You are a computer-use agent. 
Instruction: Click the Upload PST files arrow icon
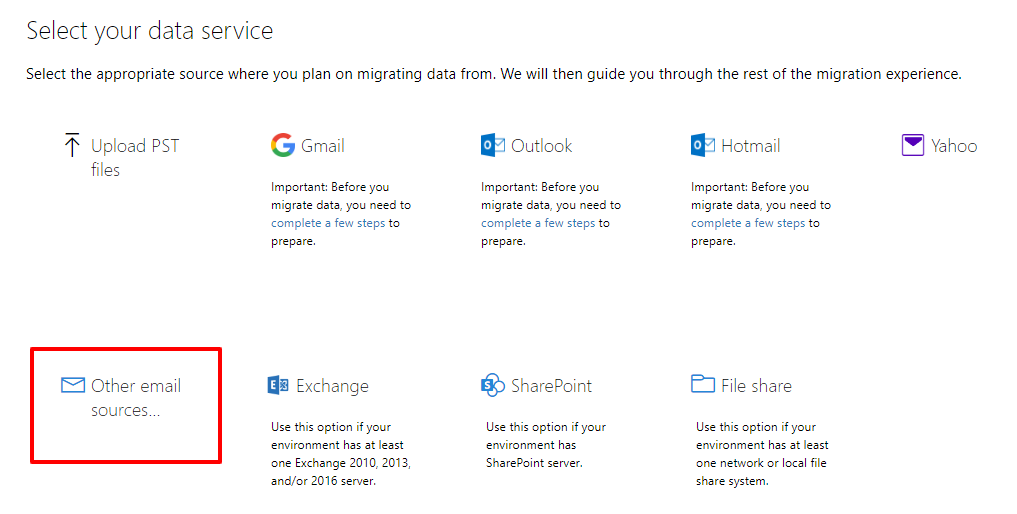[71, 145]
